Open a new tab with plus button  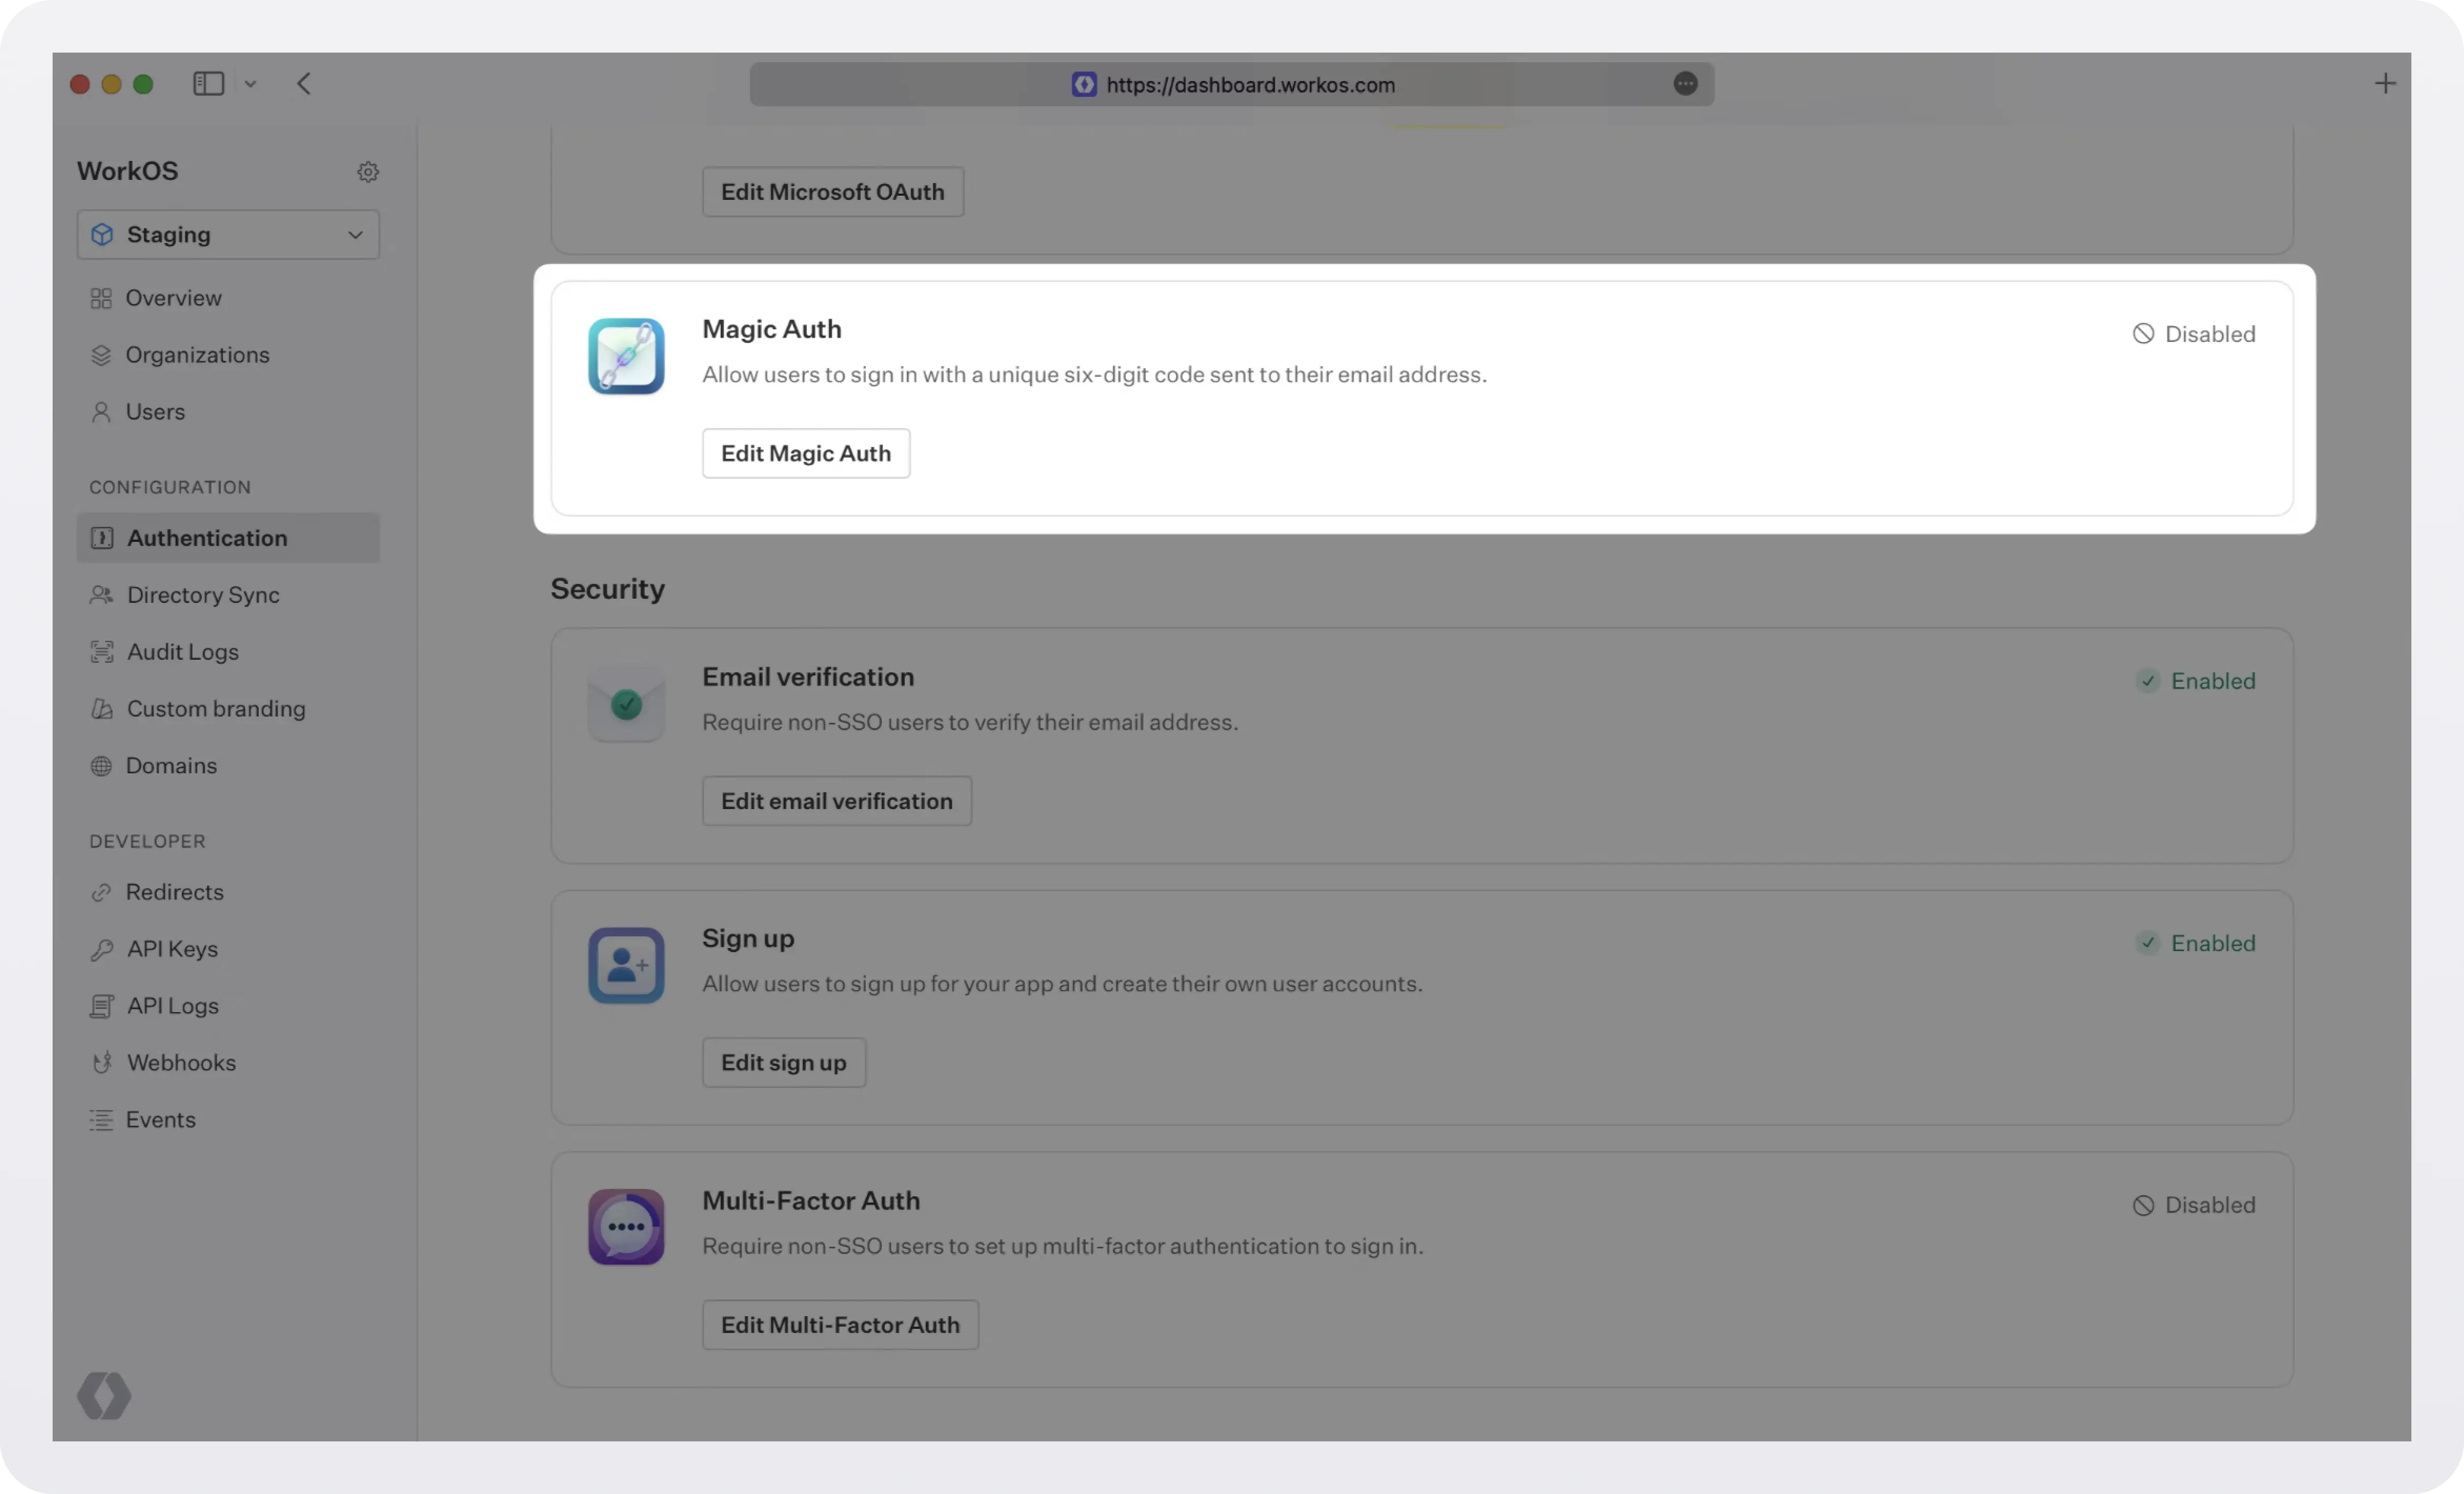pyautogui.click(x=2385, y=84)
